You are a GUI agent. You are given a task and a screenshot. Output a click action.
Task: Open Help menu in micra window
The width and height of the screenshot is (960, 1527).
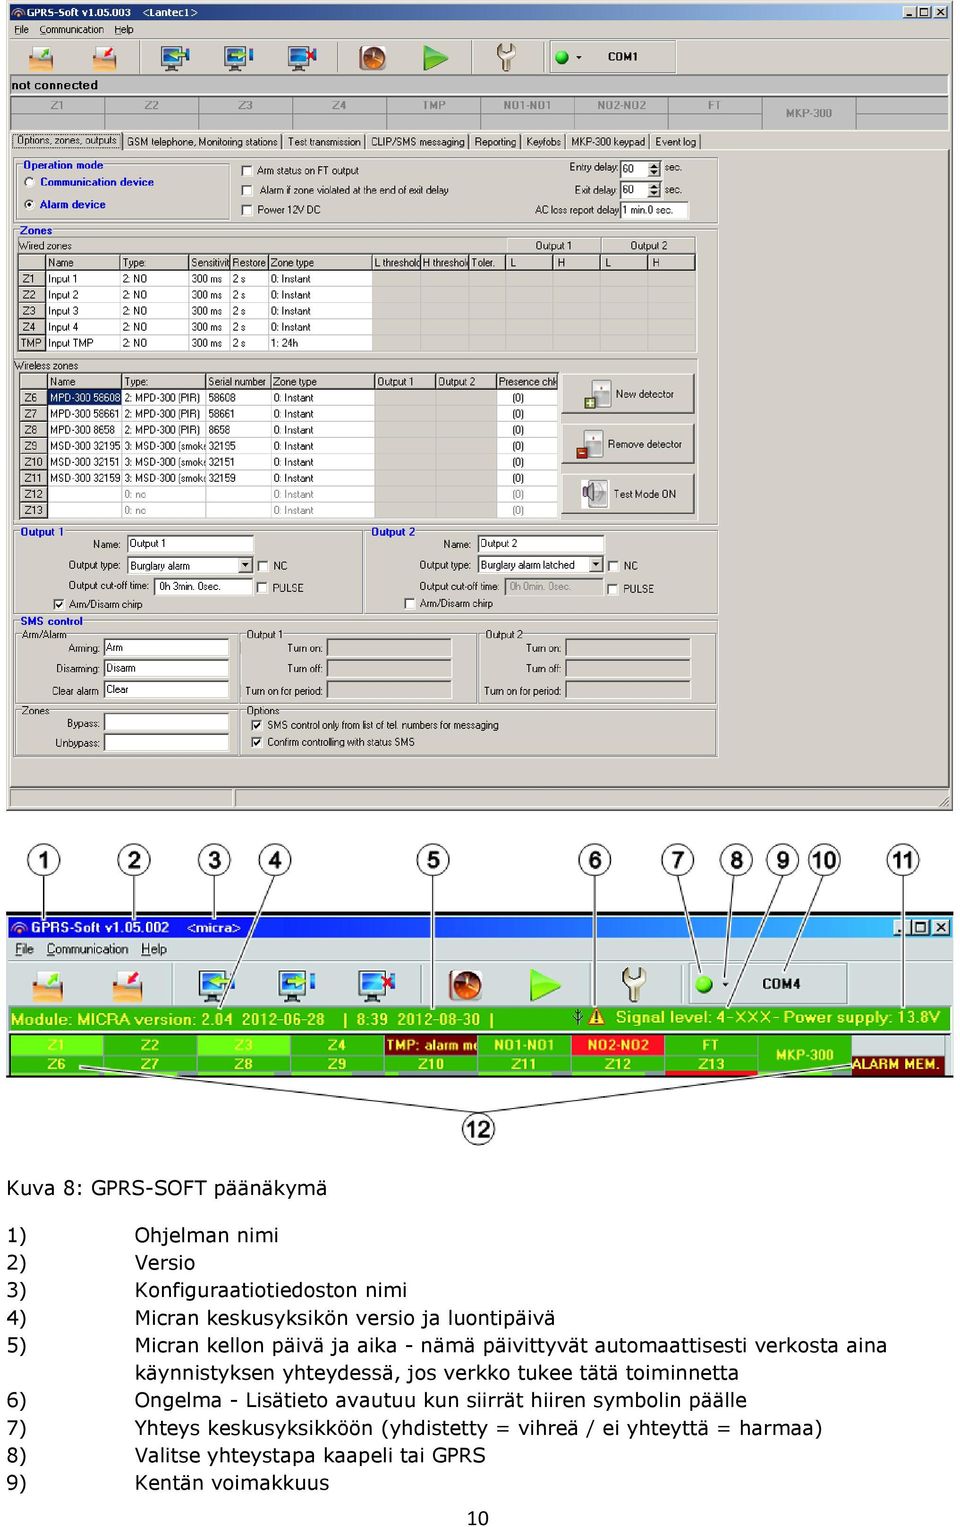(153, 949)
